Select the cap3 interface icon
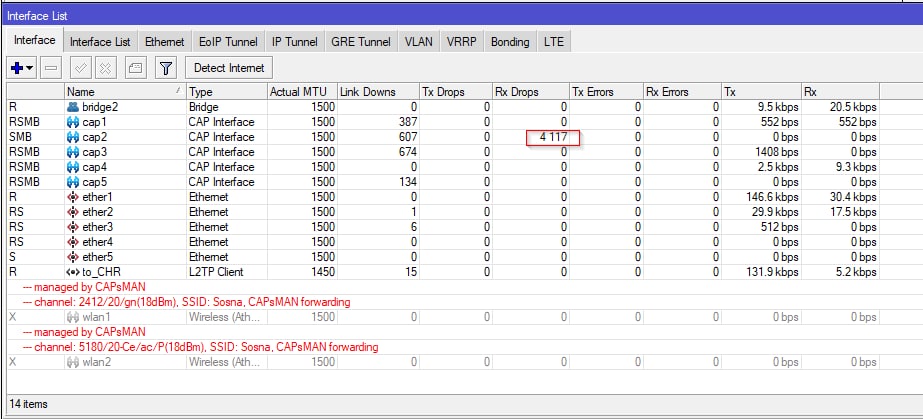 (x=73, y=152)
